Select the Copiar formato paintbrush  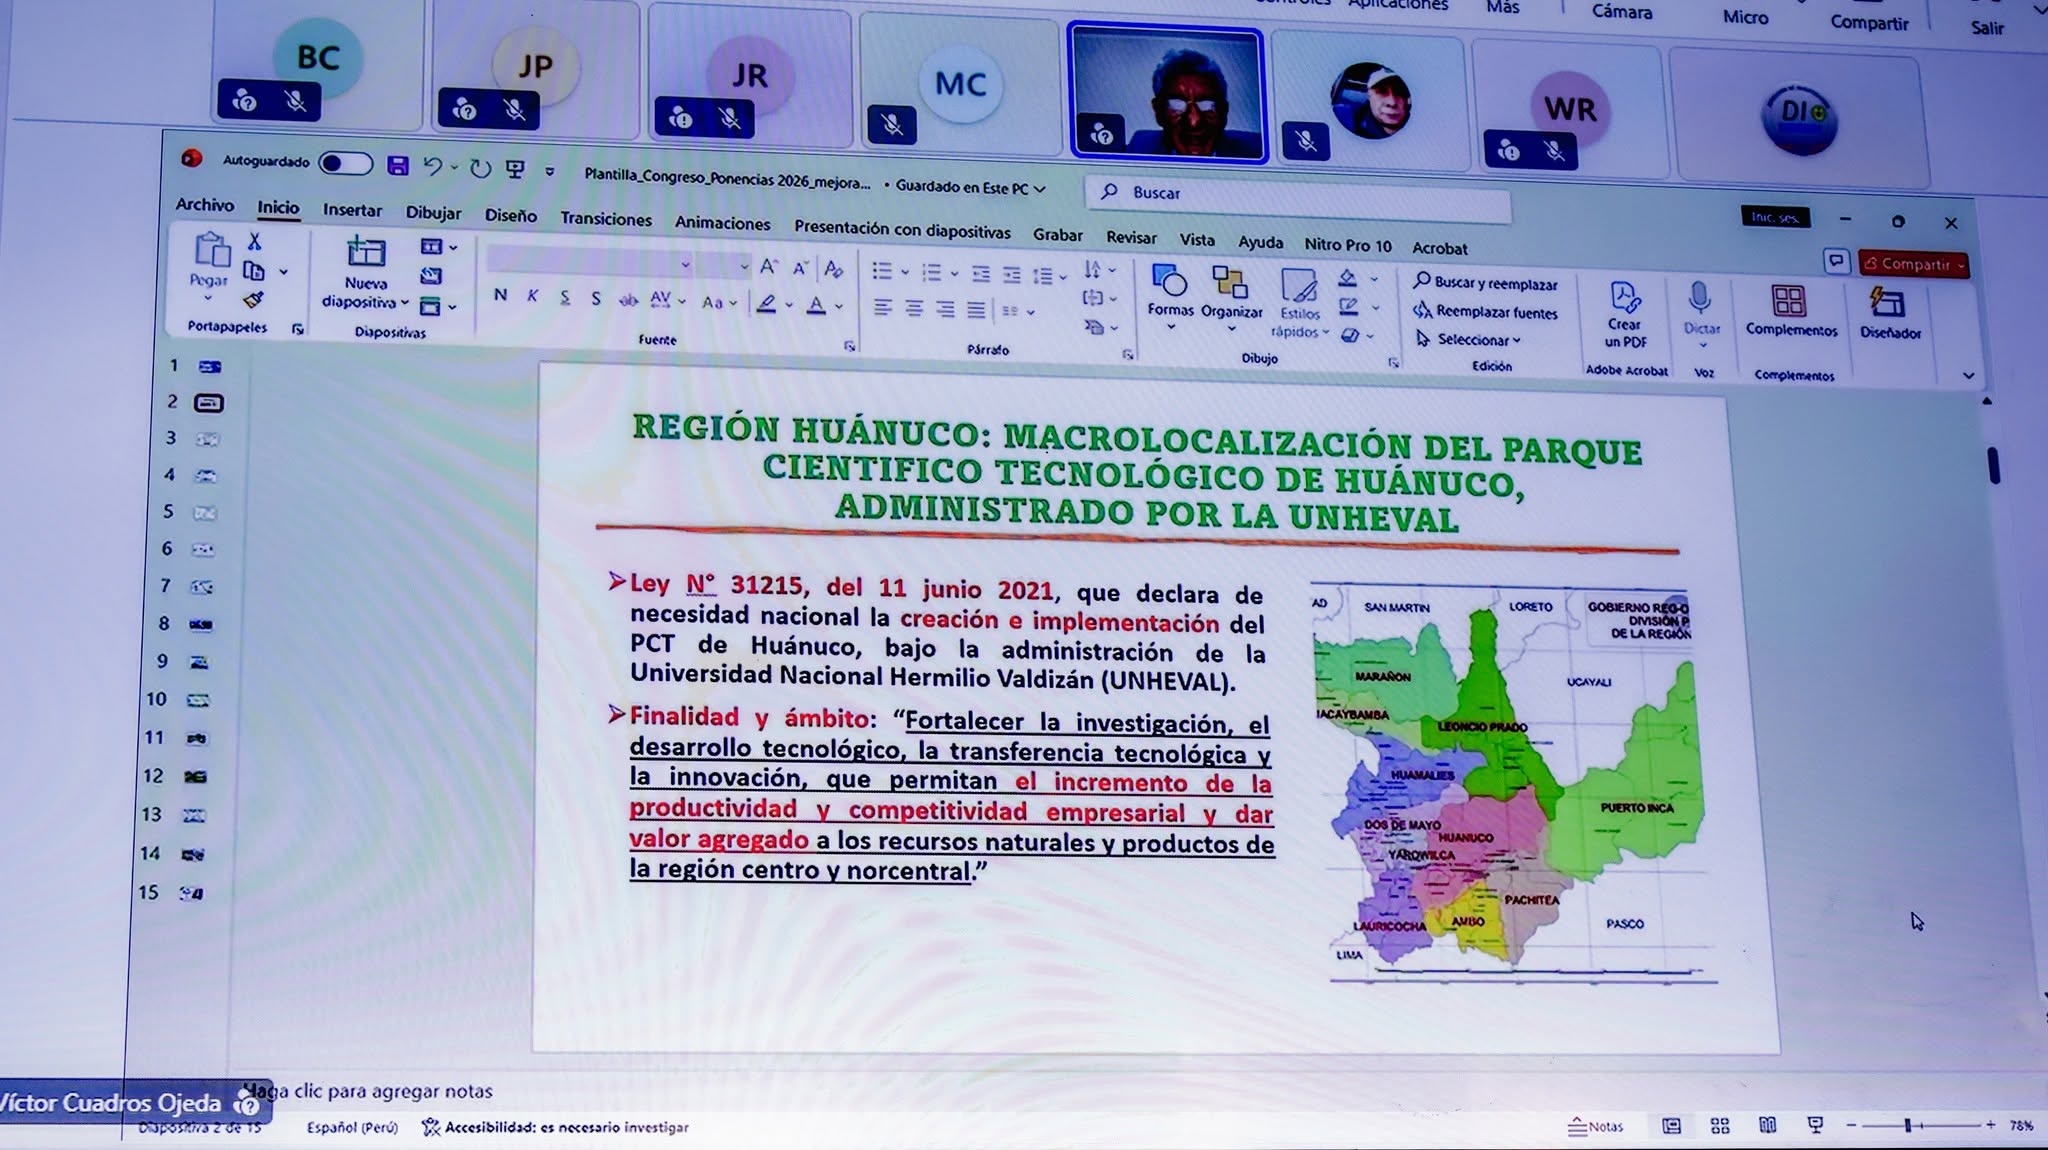[254, 300]
